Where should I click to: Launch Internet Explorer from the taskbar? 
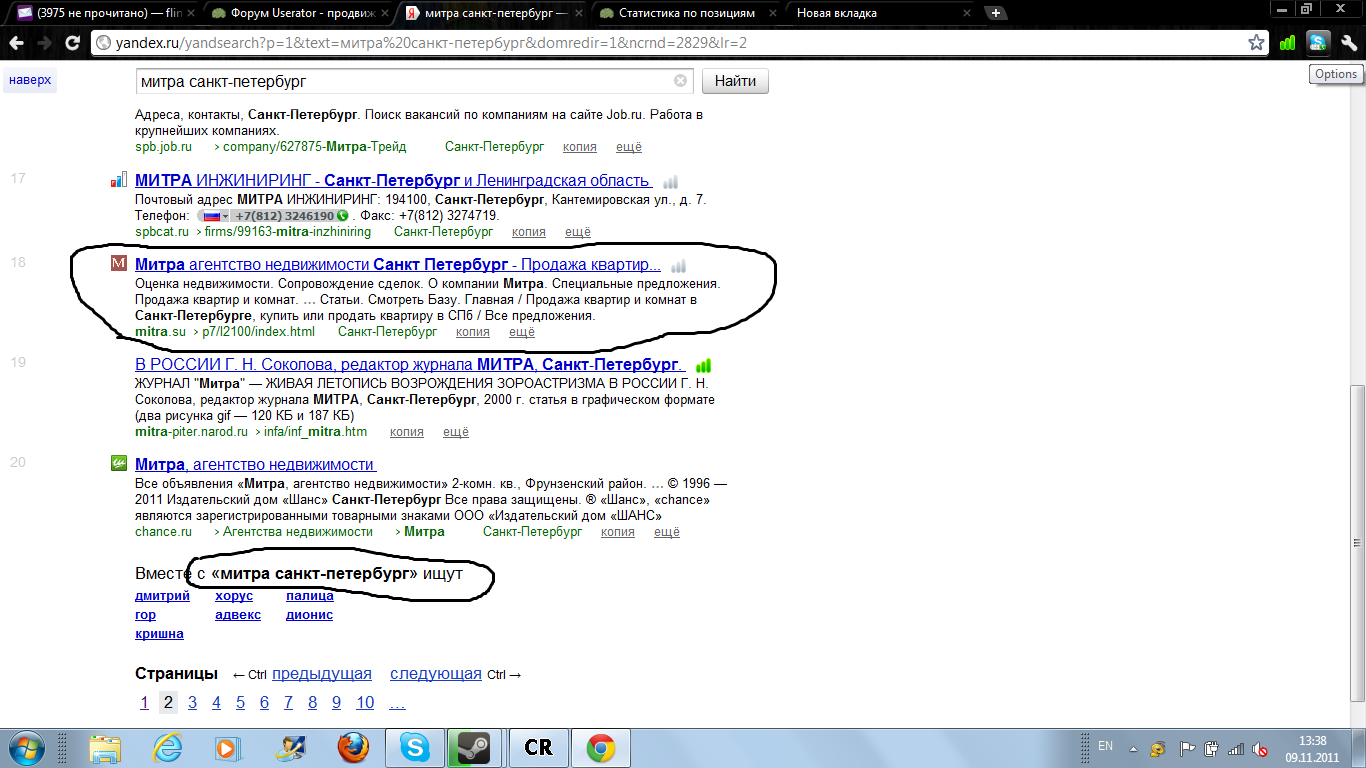coord(167,747)
